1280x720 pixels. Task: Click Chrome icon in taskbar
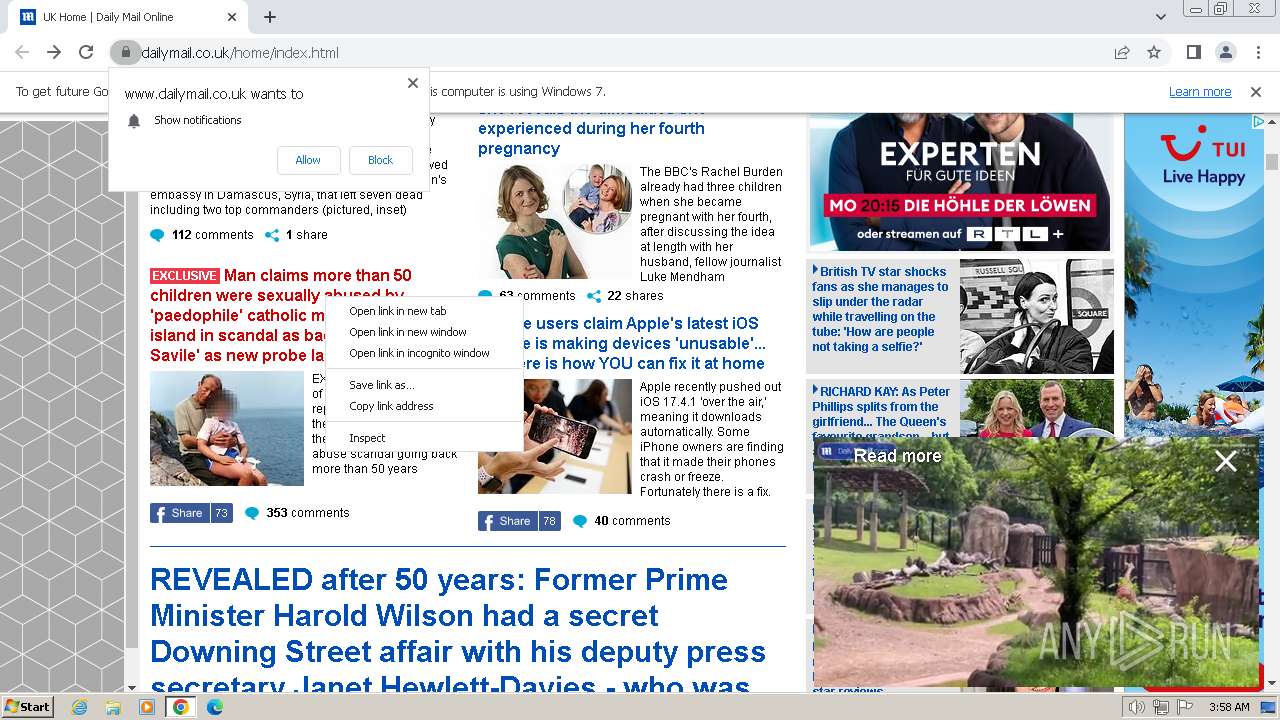[x=180, y=707]
